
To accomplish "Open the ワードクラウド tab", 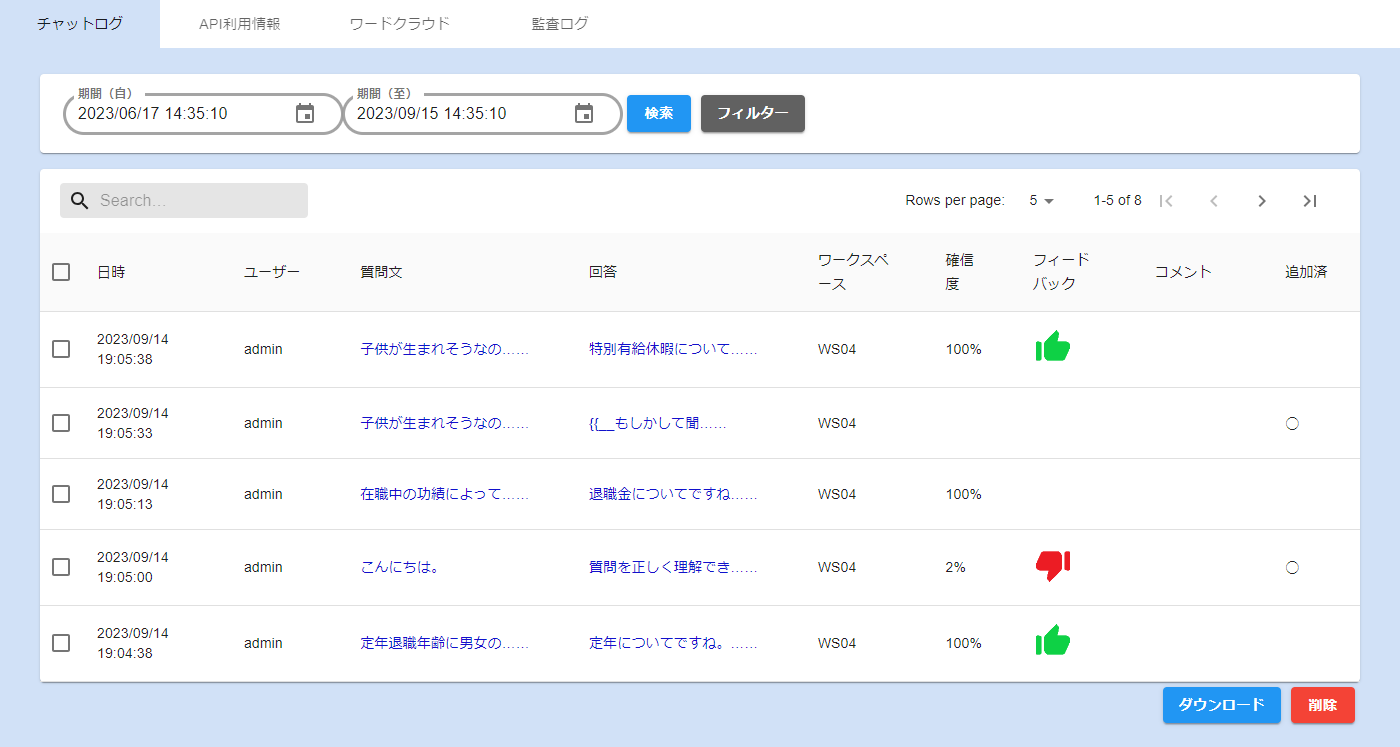I will (400, 24).
